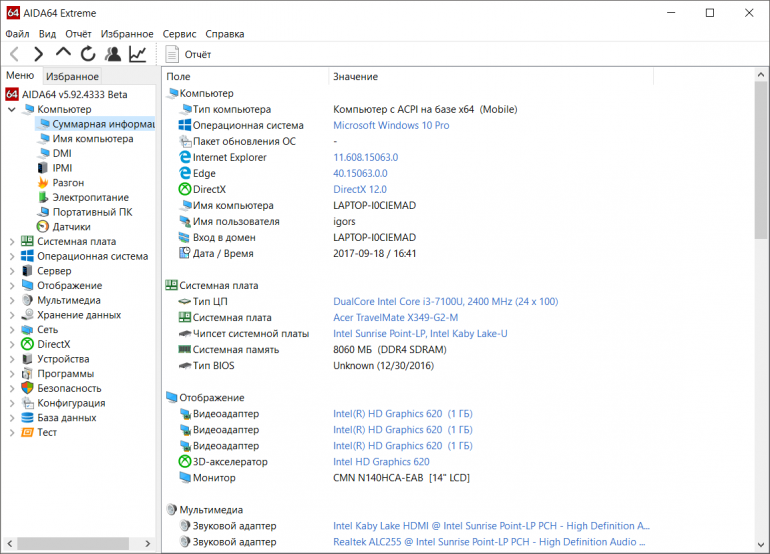Image resolution: width=770 pixels, height=554 pixels.
Task: Click the Сеть network tree icon
Action: click(x=28, y=330)
